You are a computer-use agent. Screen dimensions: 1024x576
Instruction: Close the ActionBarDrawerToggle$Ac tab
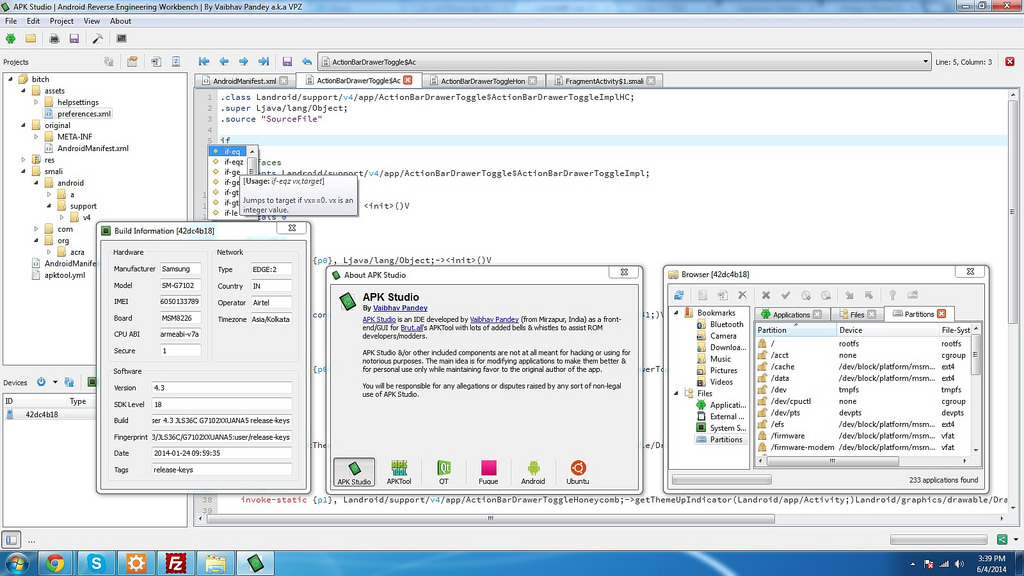(408, 80)
